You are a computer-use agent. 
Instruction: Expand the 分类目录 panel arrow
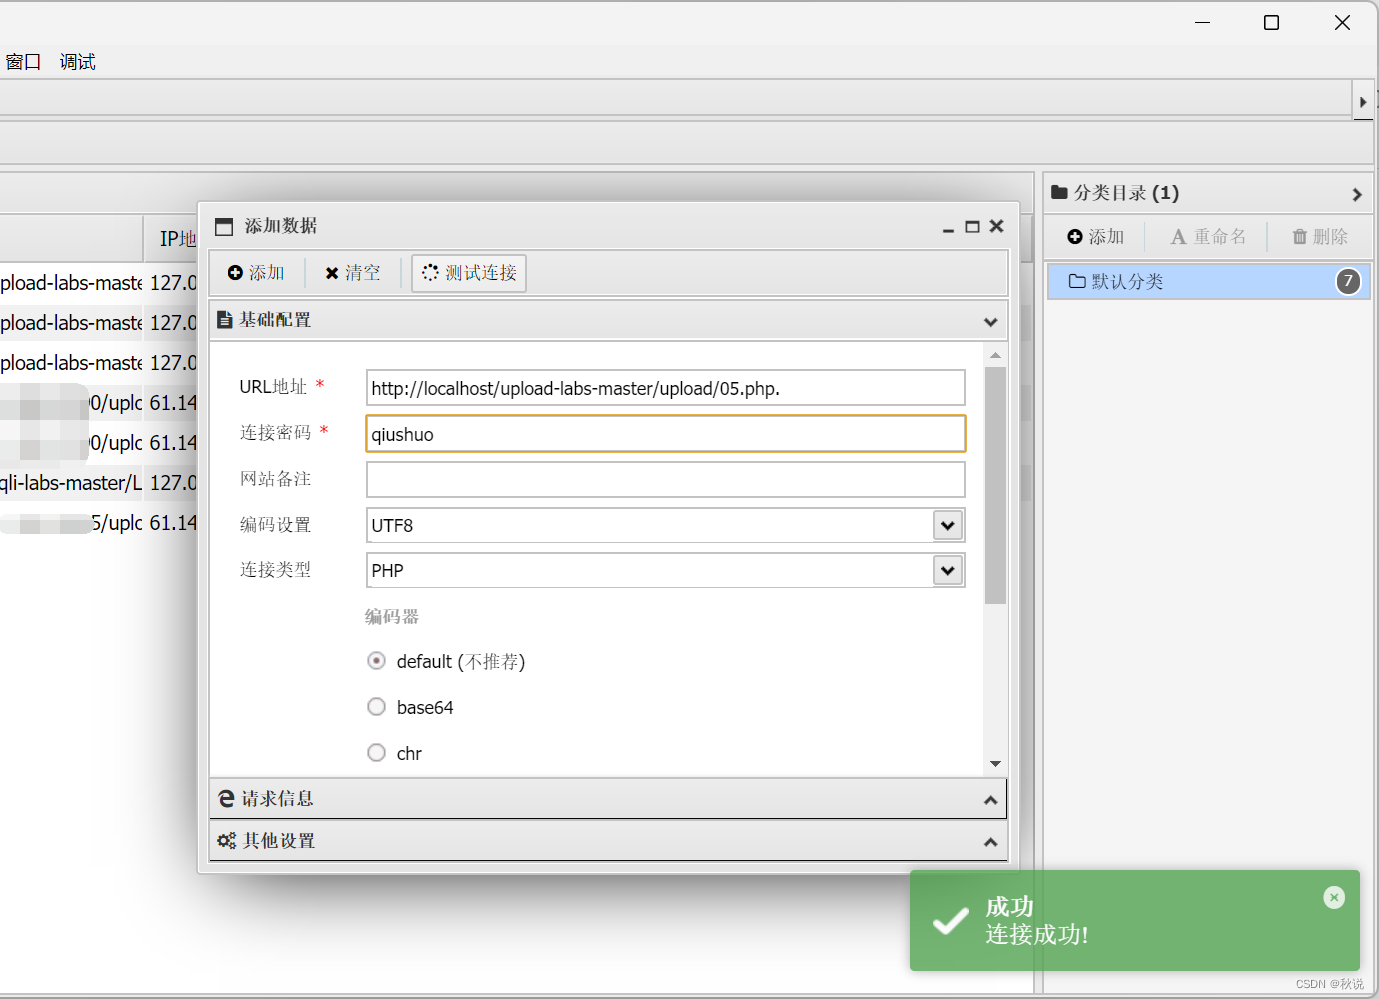pos(1357,194)
